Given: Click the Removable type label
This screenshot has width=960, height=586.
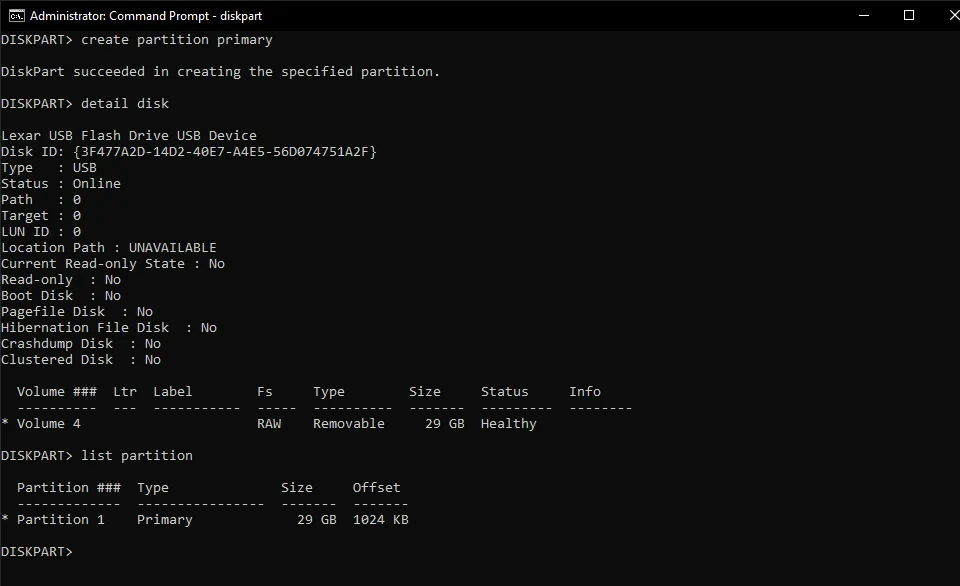Looking at the screenshot, I should [348, 423].
